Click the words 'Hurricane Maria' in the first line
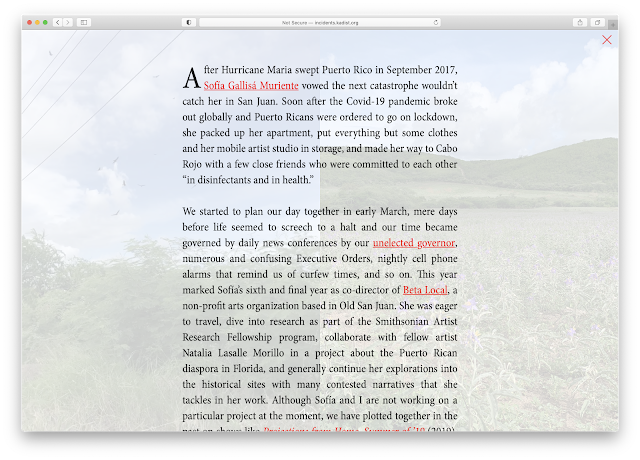Image resolution: width=640 pixels, height=460 pixels. point(257,70)
